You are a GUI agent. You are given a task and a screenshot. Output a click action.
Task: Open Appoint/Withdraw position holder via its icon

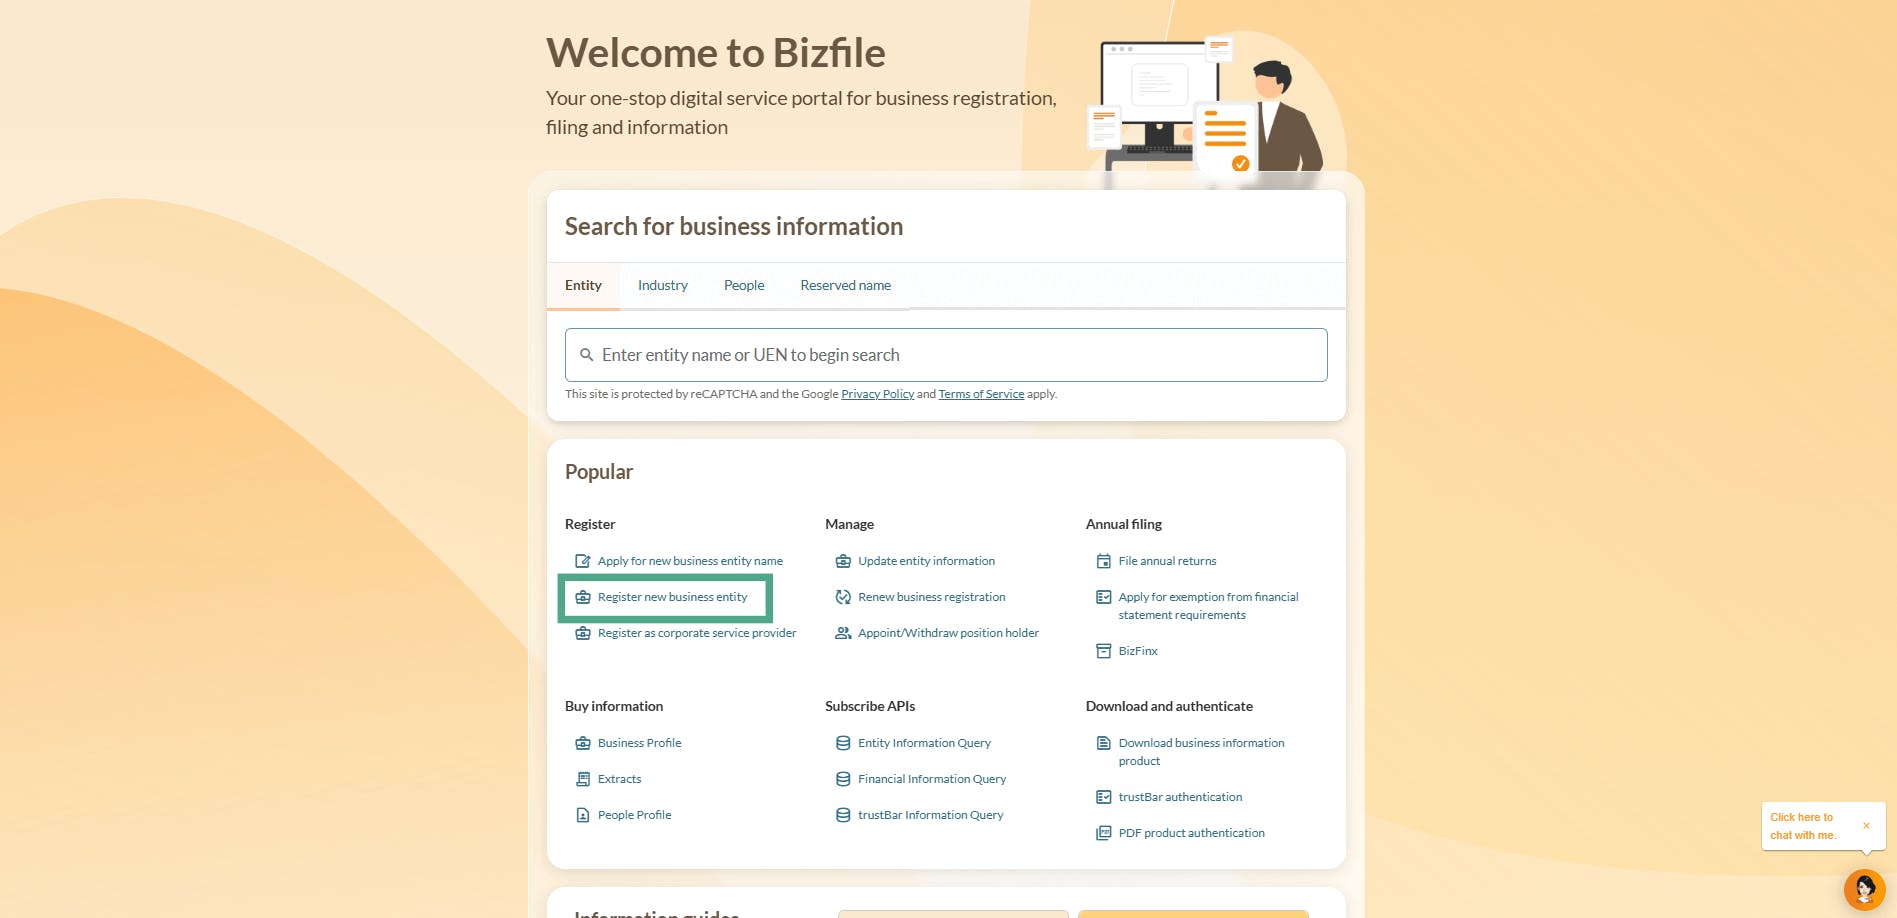pyautogui.click(x=843, y=632)
